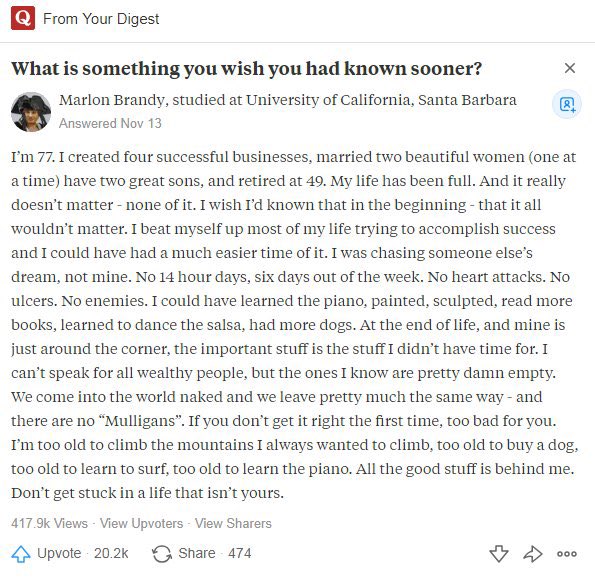The height and width of the screenshot is (577, 595).
Task: Open the View Sharers list
Action: (x=233, y=524)
